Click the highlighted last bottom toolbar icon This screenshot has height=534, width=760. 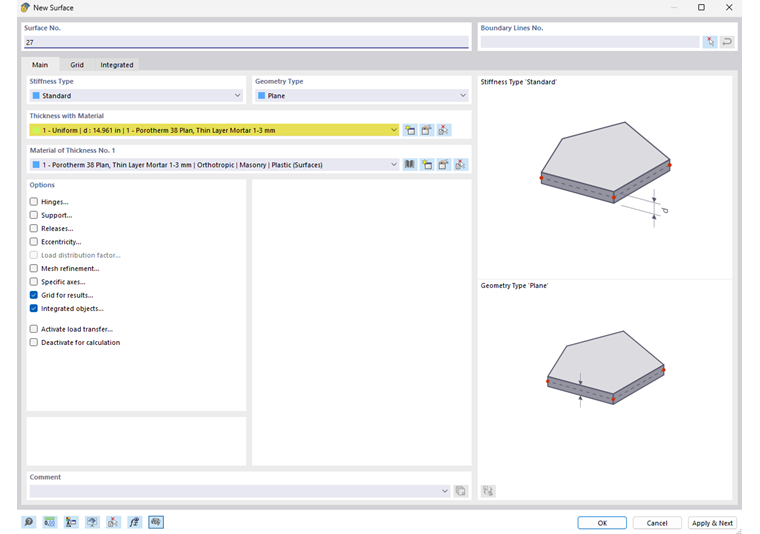(156, 522)
